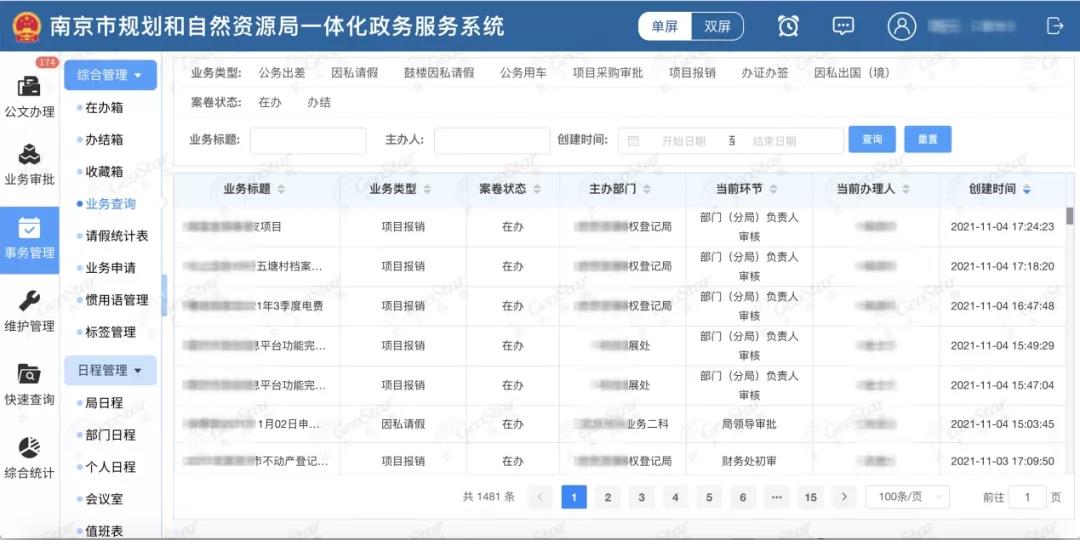Click the alarm clock icon in header
Viewport: 1080px width, 540px height.
[x=788, y=27]
